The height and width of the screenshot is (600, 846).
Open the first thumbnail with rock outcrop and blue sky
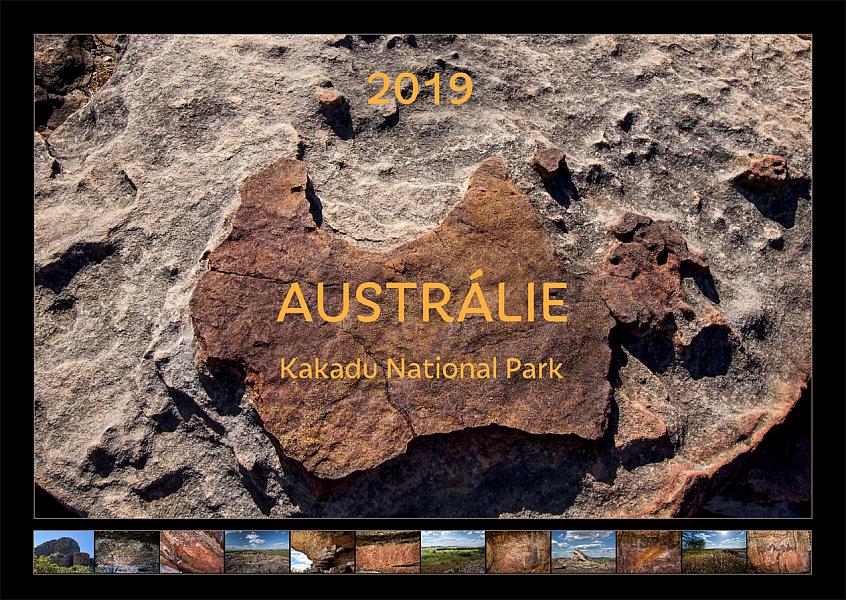(64, 551)
